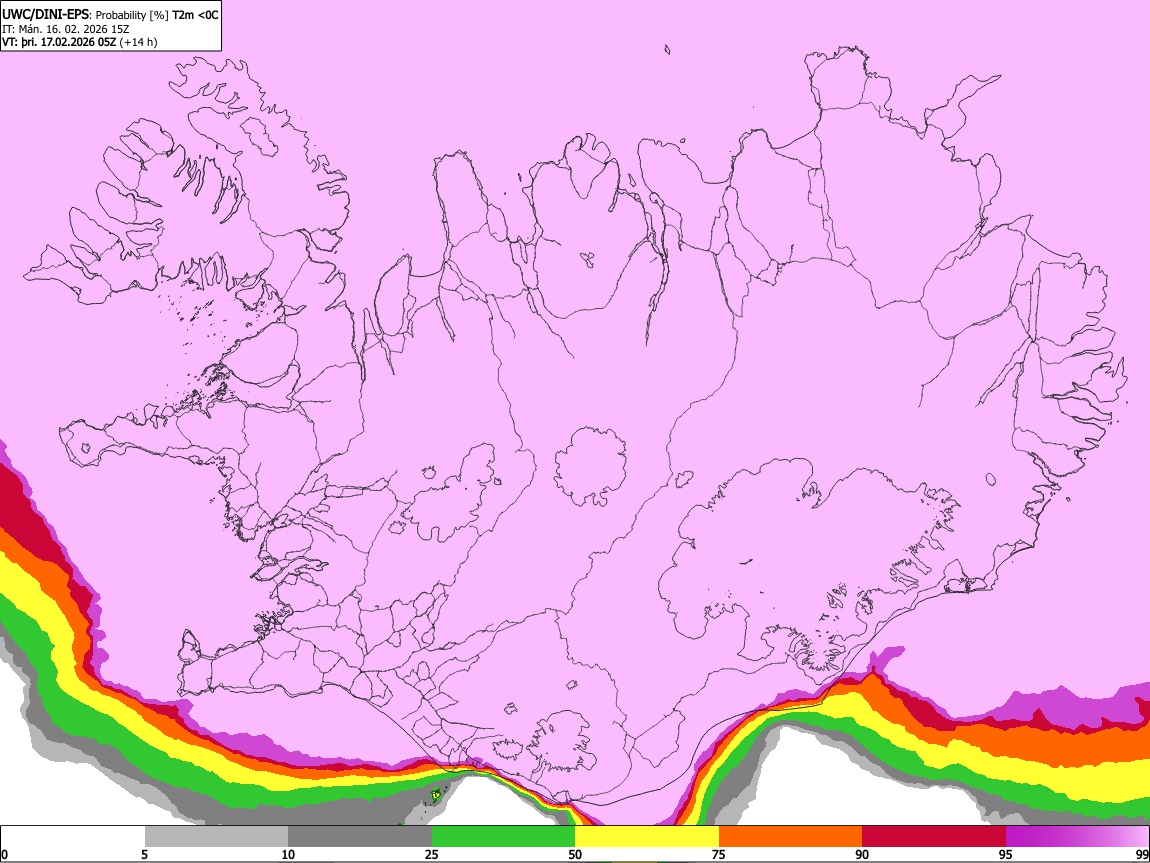Screen dimensions: 1150x863
Task: Click the orange 75–90 legend segment
Action: [791, 837]
